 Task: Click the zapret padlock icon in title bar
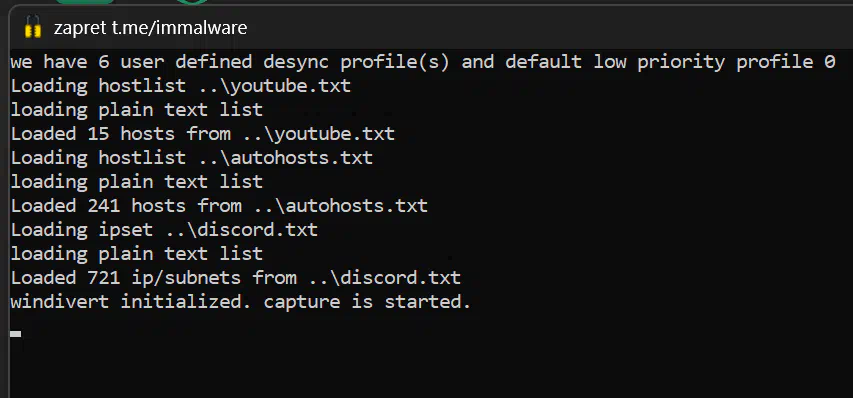pyautogui.click(x=33, y=27)
